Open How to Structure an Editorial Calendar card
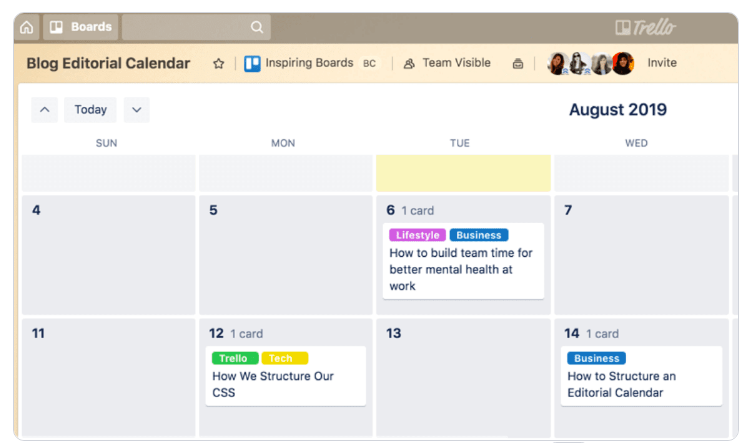754x443 pixels. [622, 384]
